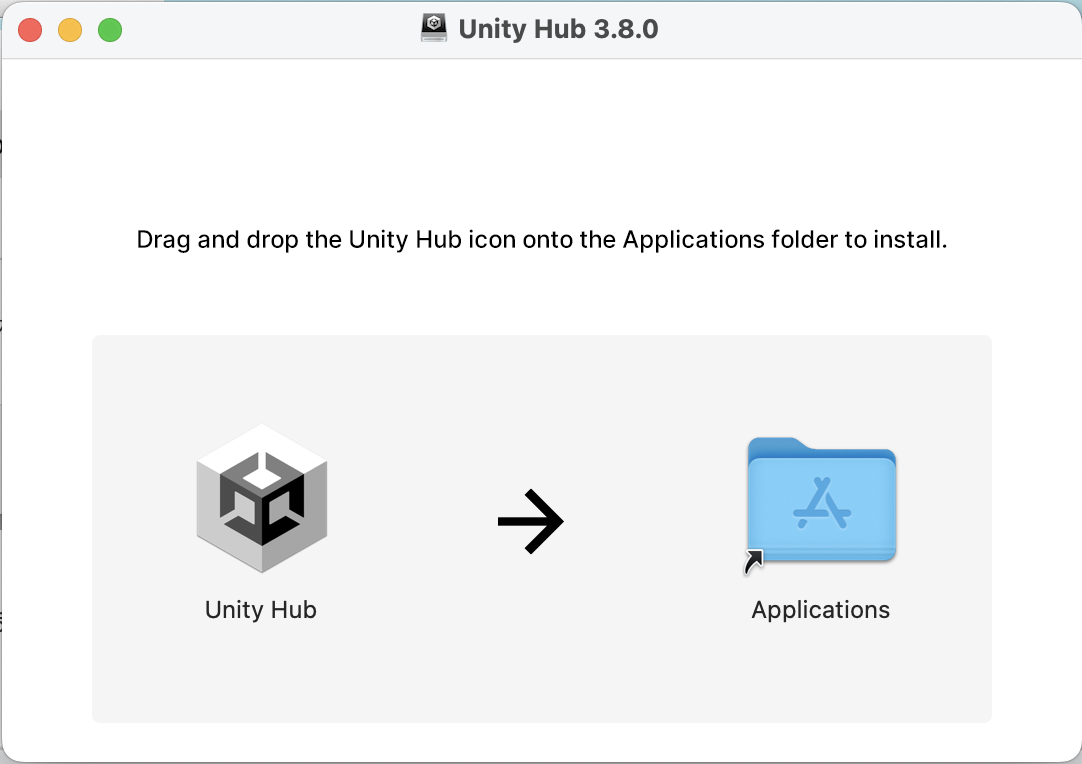Click the Applications label text
1082x764 pixels.
[820, 609]
